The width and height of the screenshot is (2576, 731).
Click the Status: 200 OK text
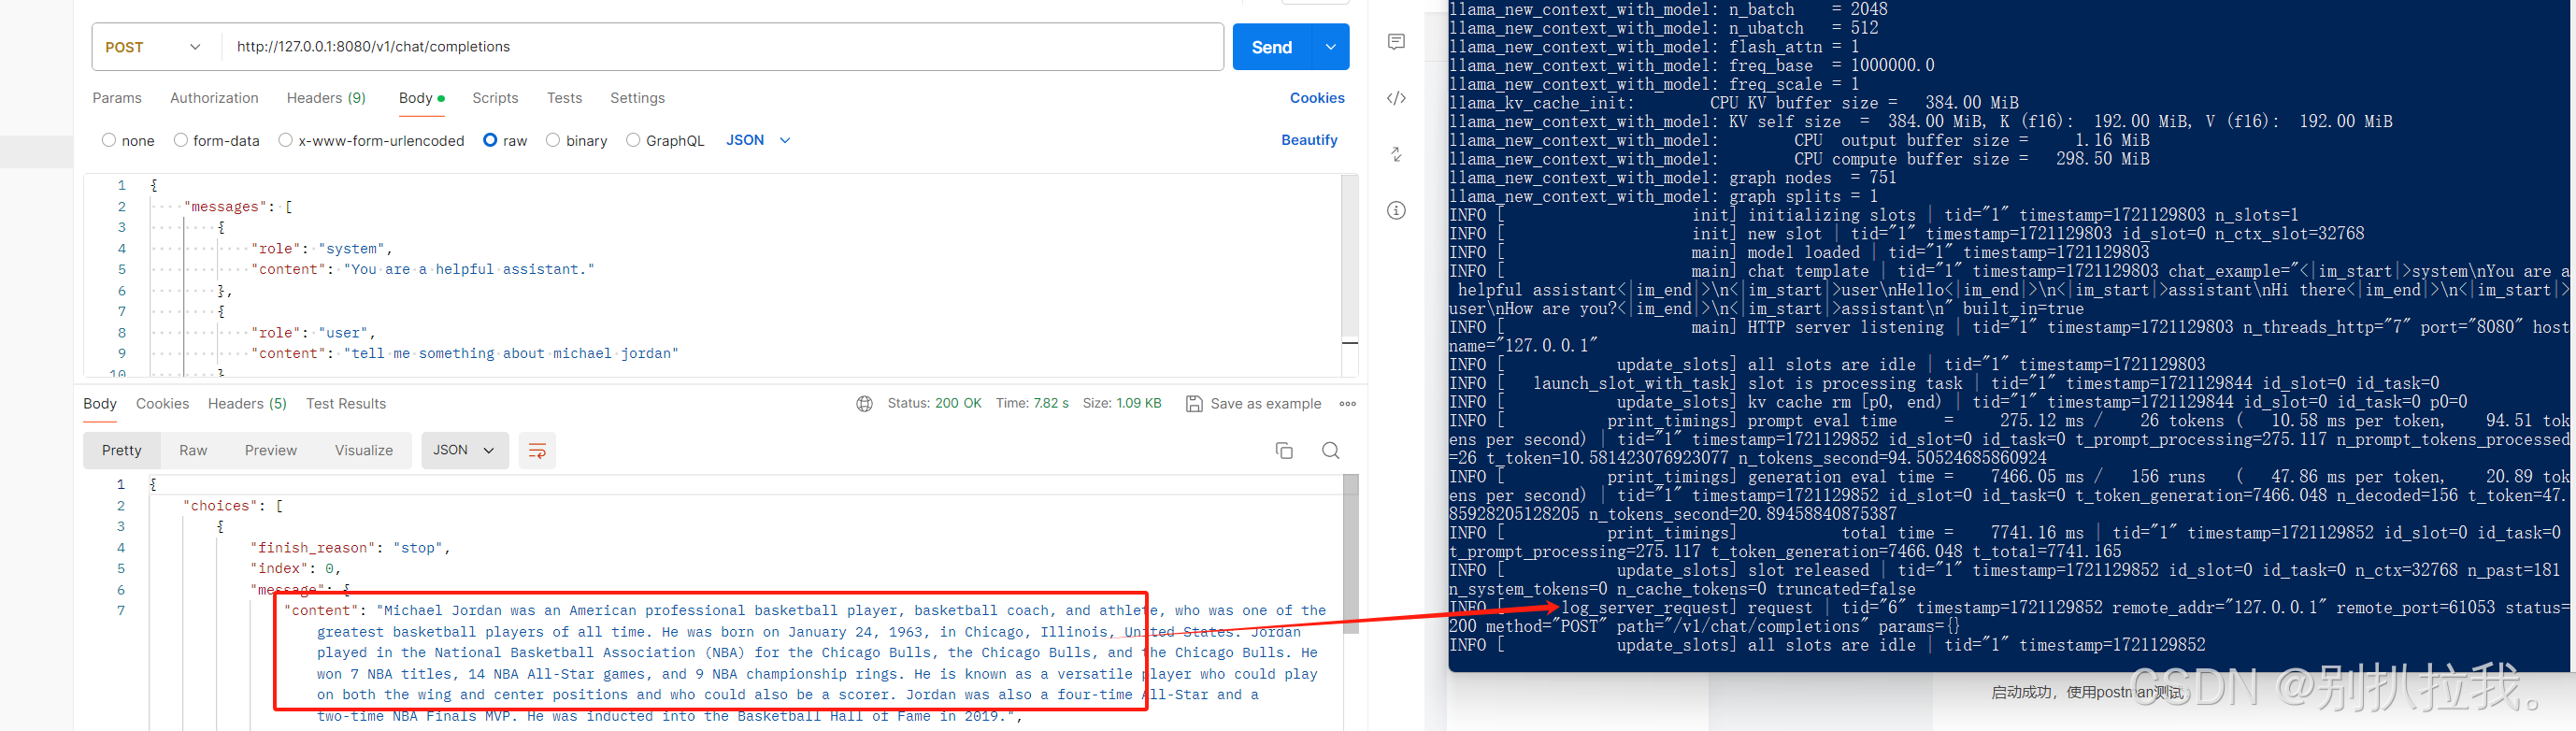point(934,404)
